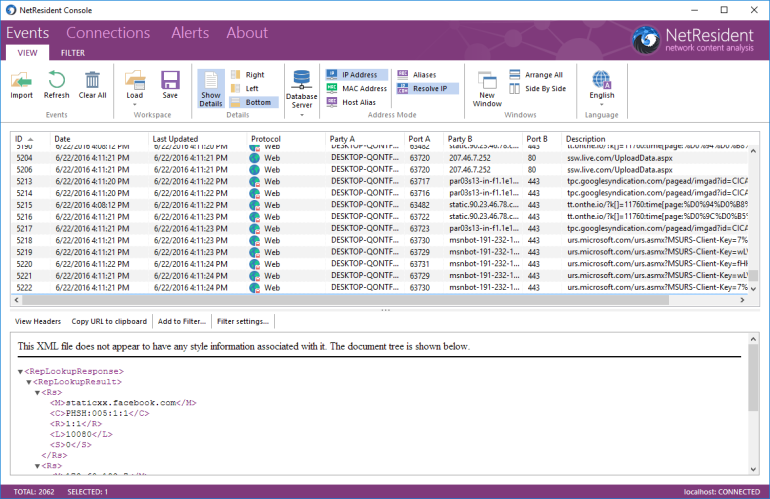Open Filter settings...
770x499 pixels.
tap(243, 321)
